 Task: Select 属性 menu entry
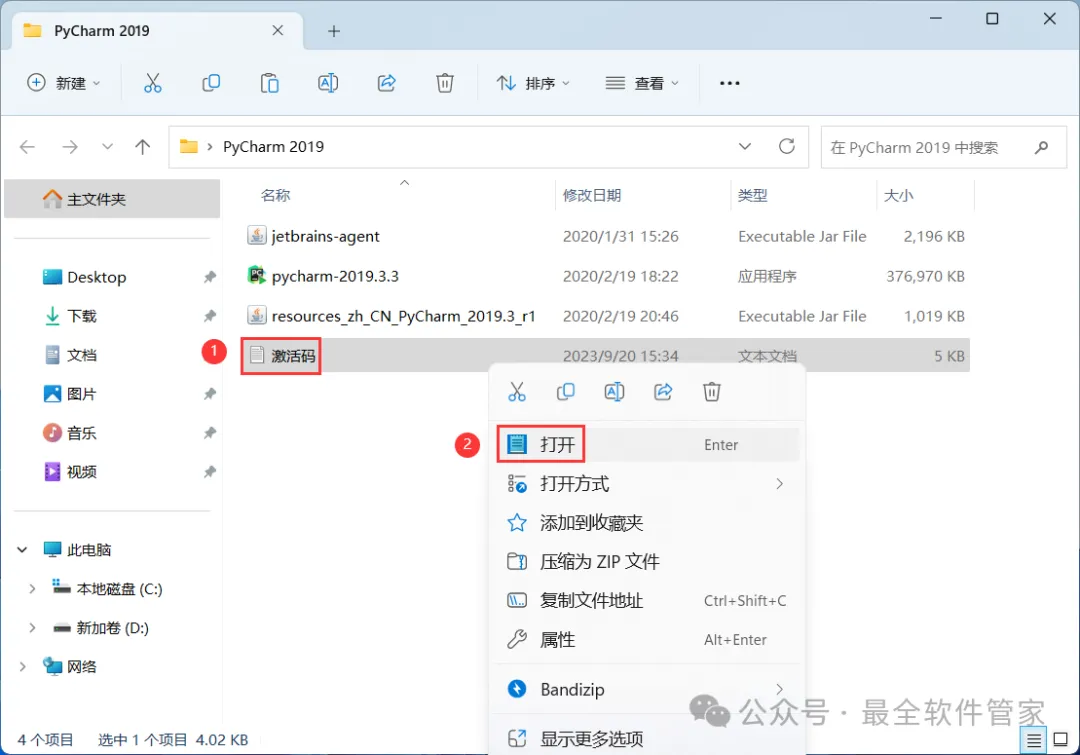point(647,640)
